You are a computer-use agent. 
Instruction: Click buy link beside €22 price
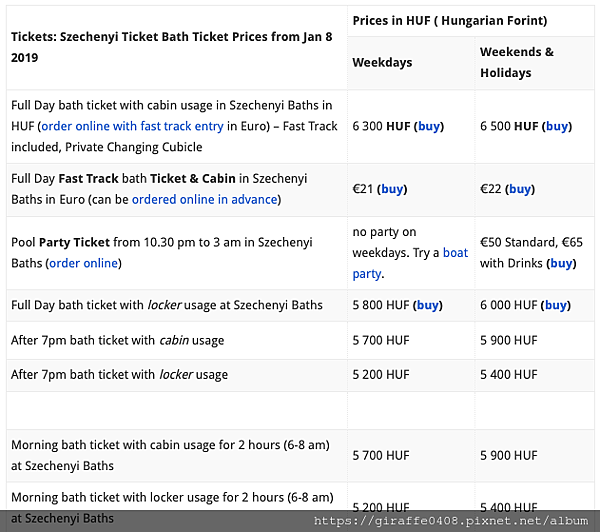click(x=520, y=189)
